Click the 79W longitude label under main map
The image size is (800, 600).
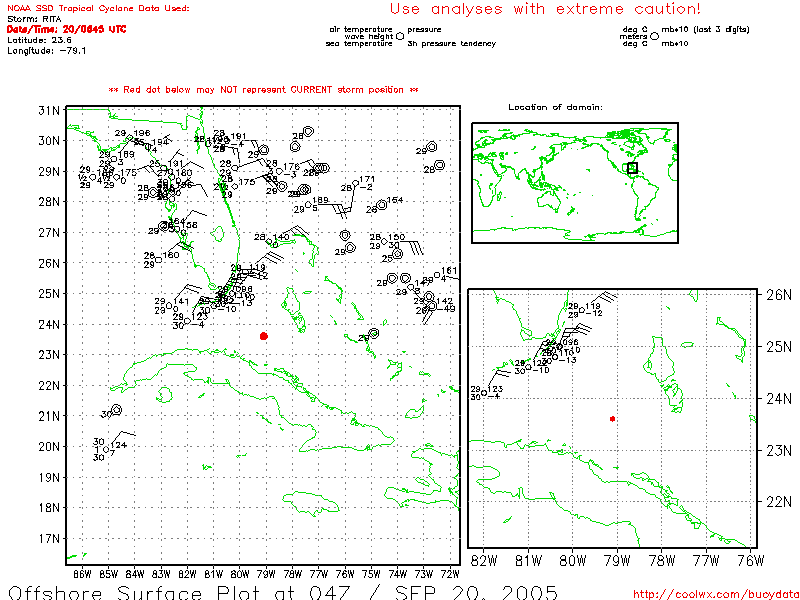pyautogui.click(x=265, y=573)
